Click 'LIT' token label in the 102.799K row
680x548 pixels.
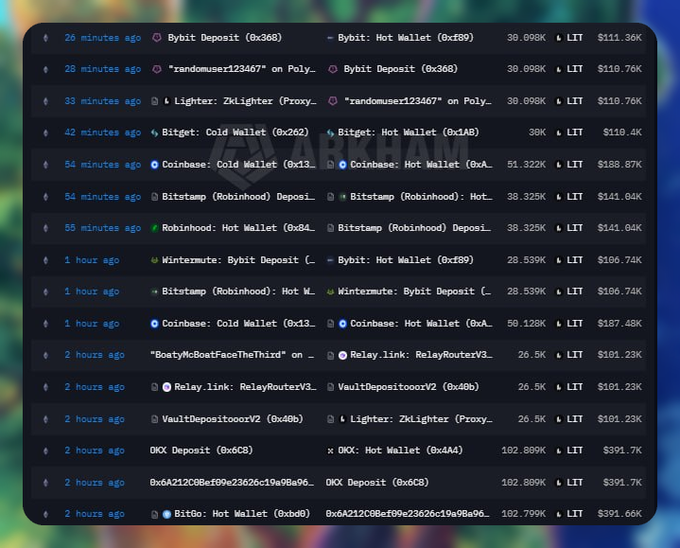575,514
